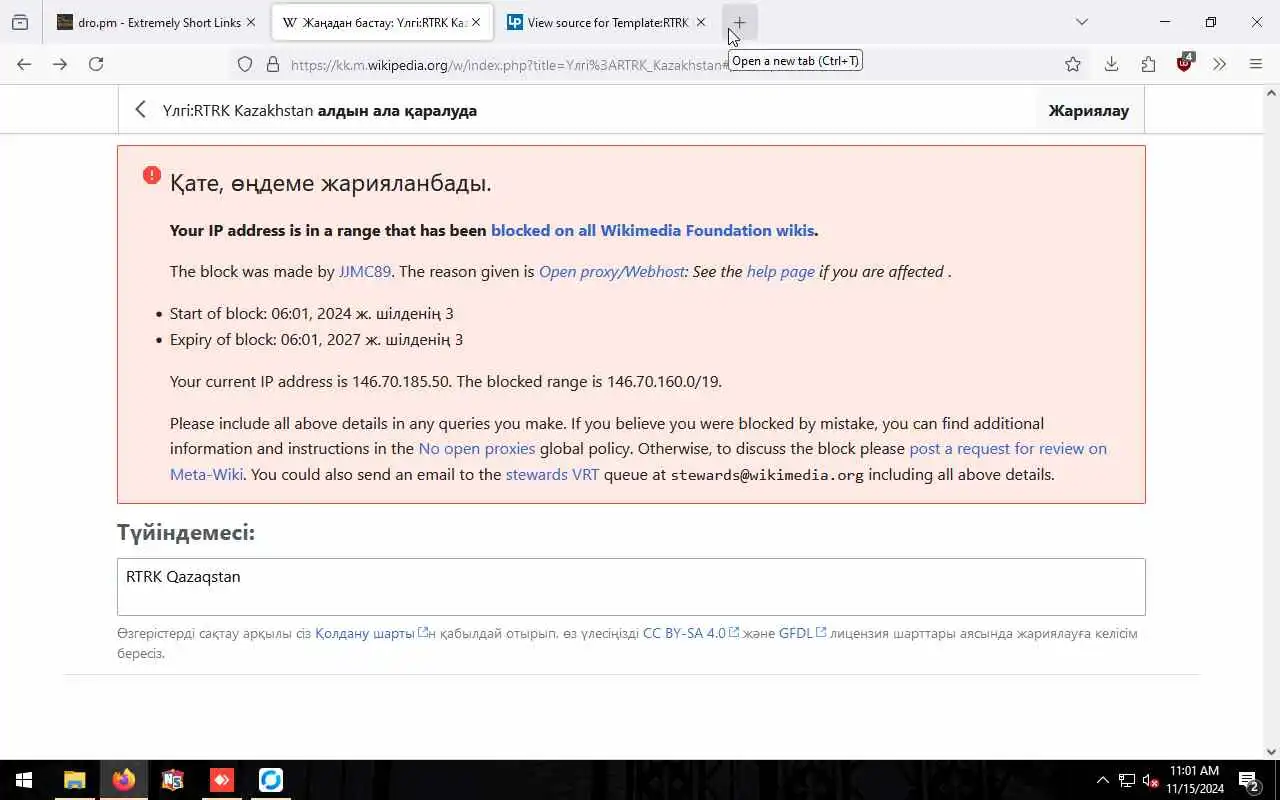1280x800 pixels.
Task: Open the Қолдану шарттары terms link
Action: (x=371, y=633)
